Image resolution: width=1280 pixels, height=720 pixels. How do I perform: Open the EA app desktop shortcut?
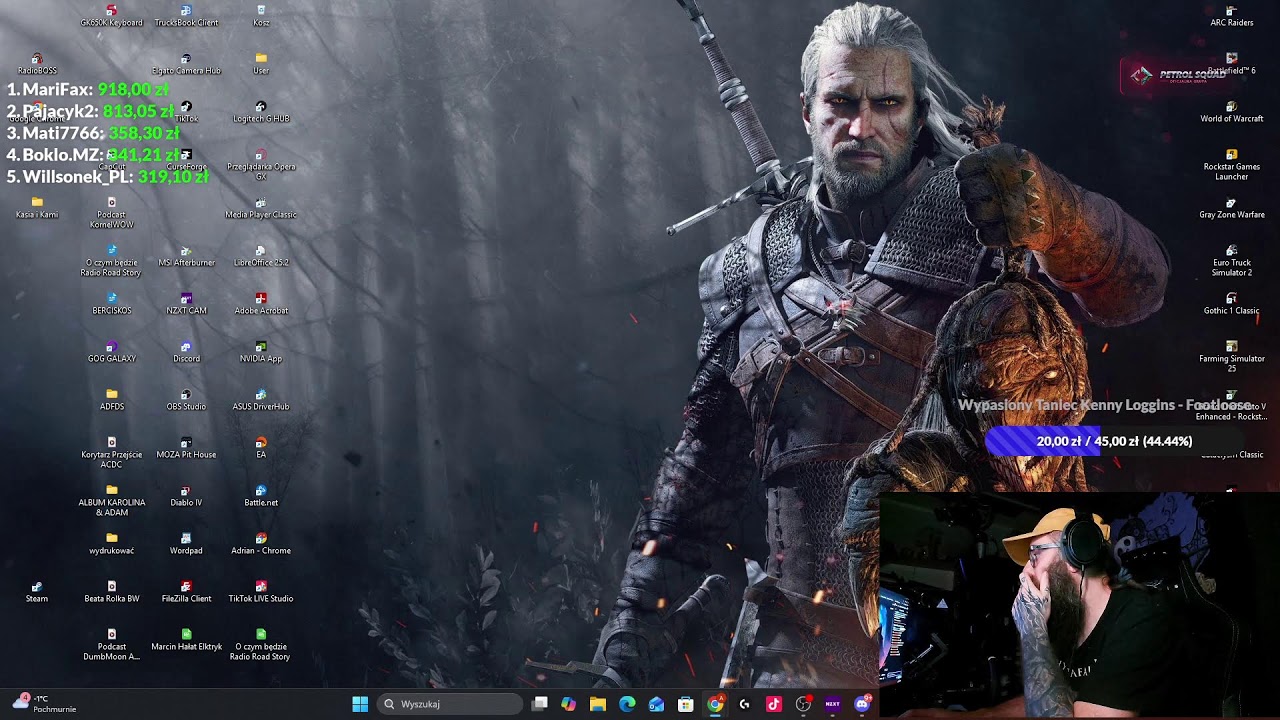click(261, 448)
